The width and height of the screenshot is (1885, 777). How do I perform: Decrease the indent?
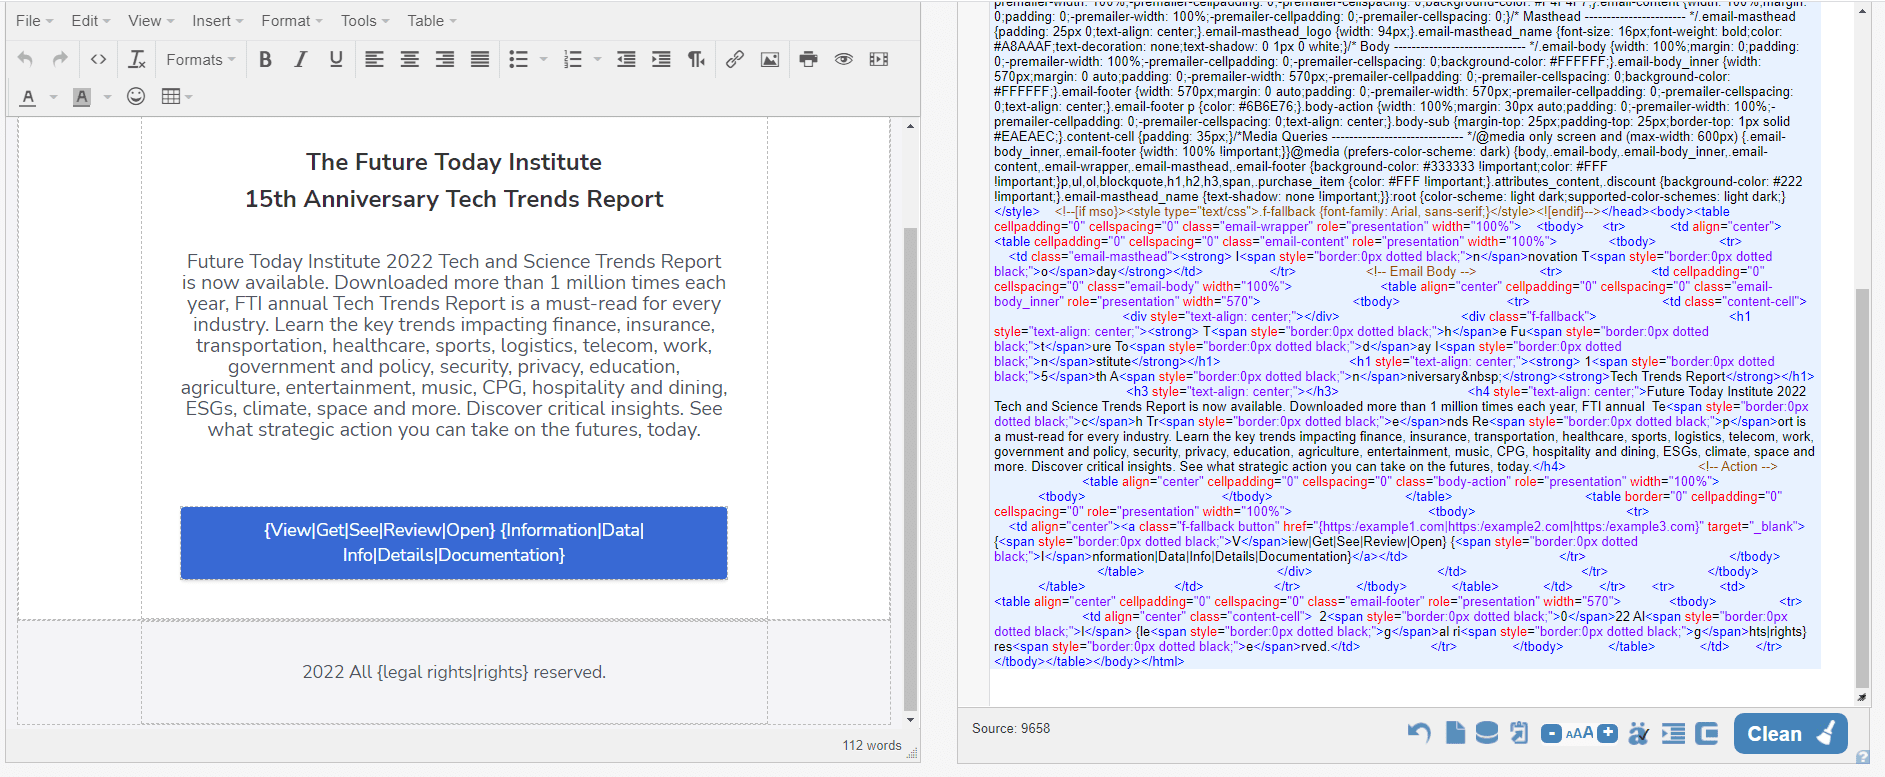coord(626,59)
